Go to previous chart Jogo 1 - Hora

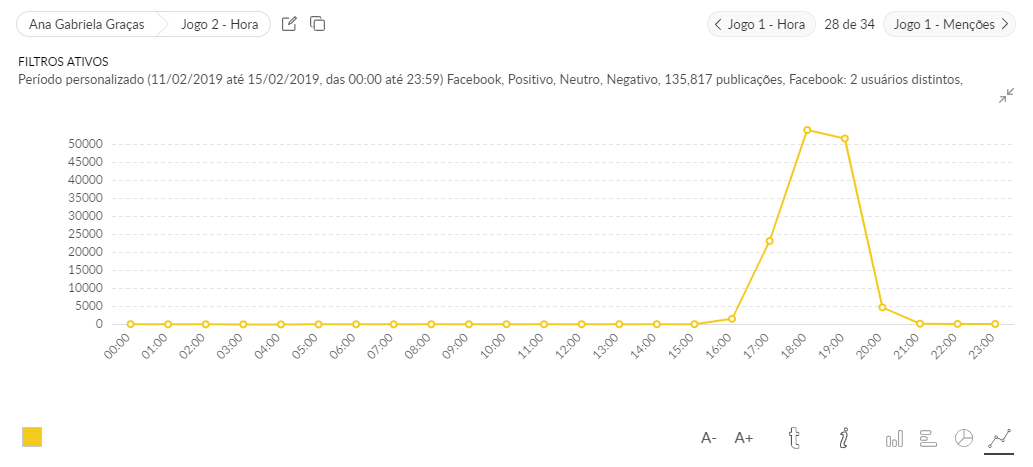coord(762,24)
